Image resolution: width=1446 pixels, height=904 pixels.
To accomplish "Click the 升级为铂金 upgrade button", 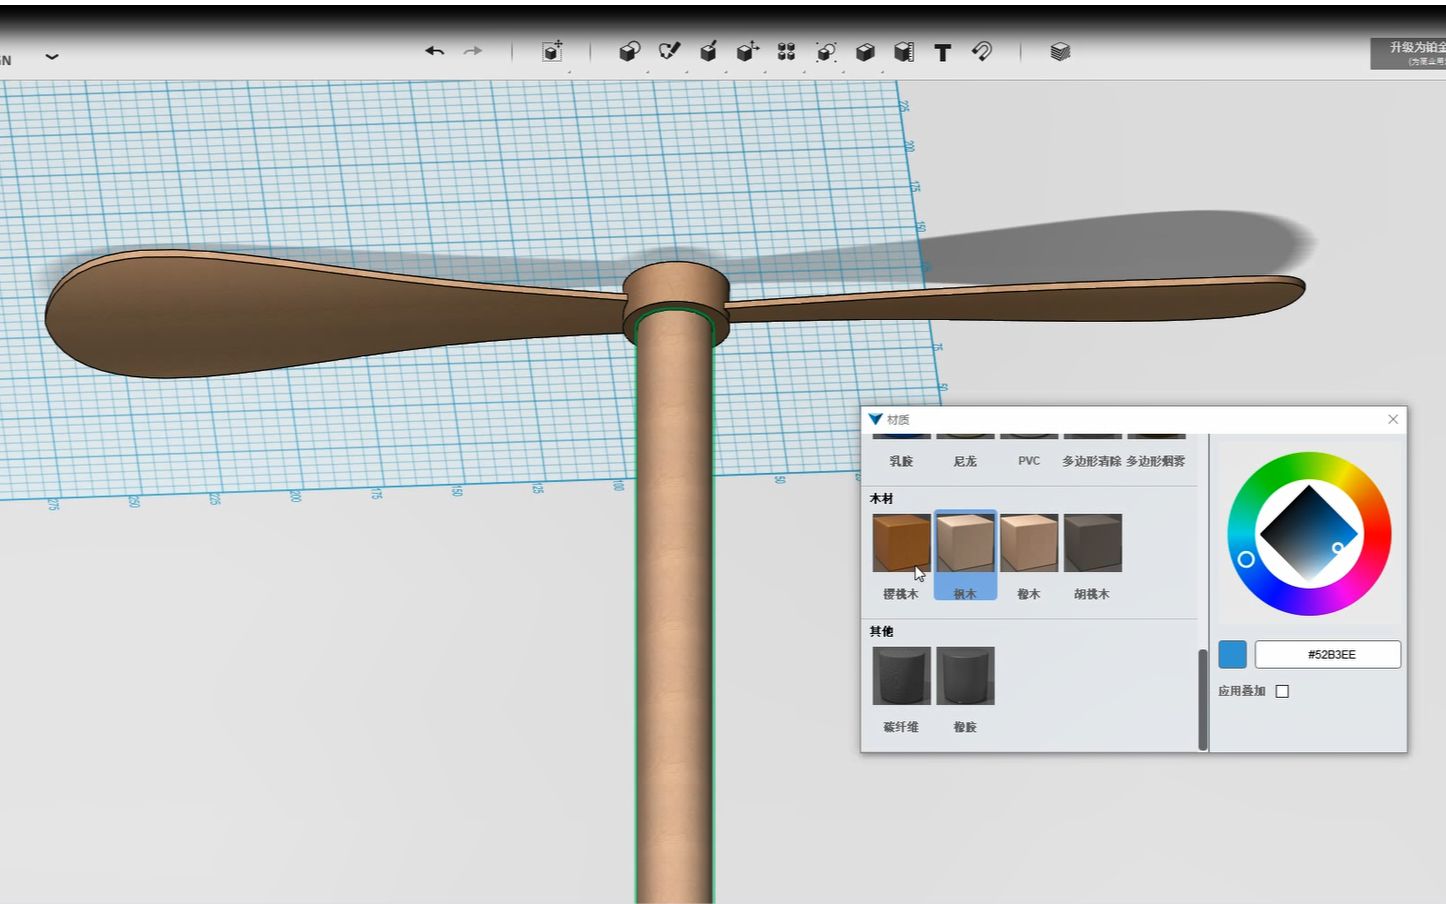I will point(1410,53).
